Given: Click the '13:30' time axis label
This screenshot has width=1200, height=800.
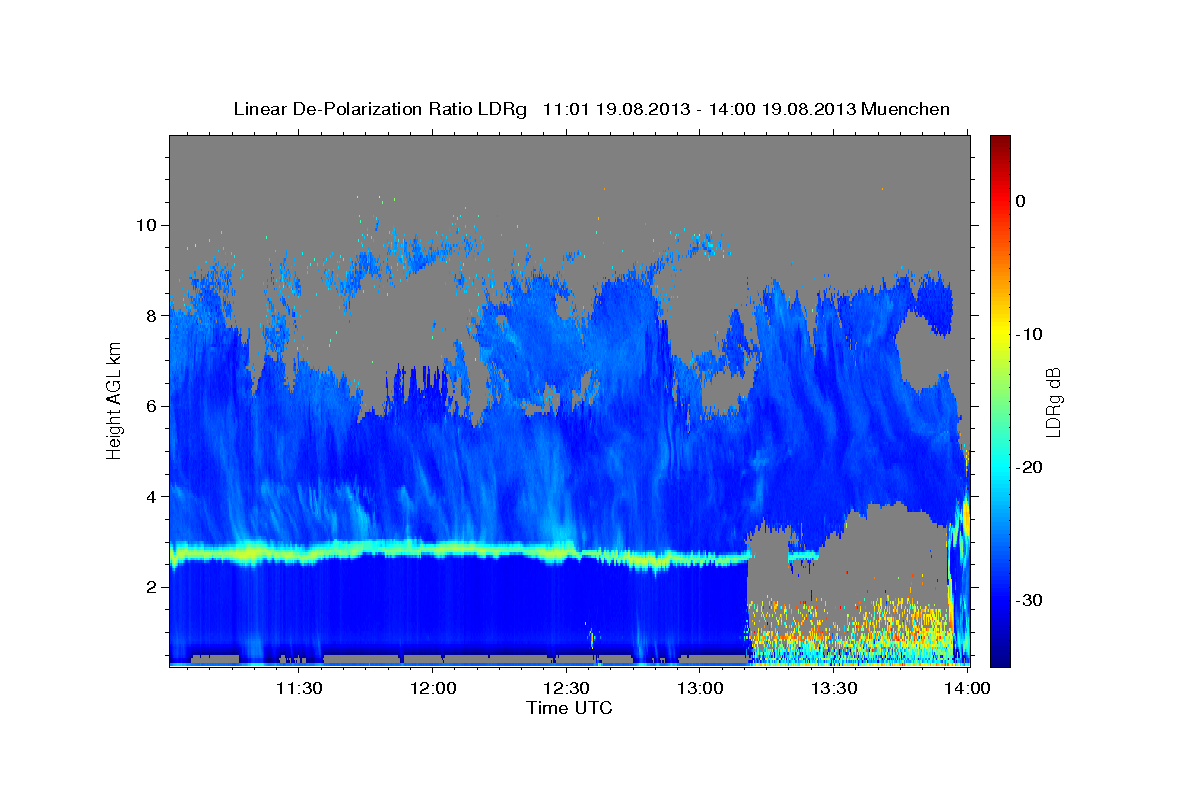Looking at the screenshot, I should pyautogui.click(x=834, y=688).
